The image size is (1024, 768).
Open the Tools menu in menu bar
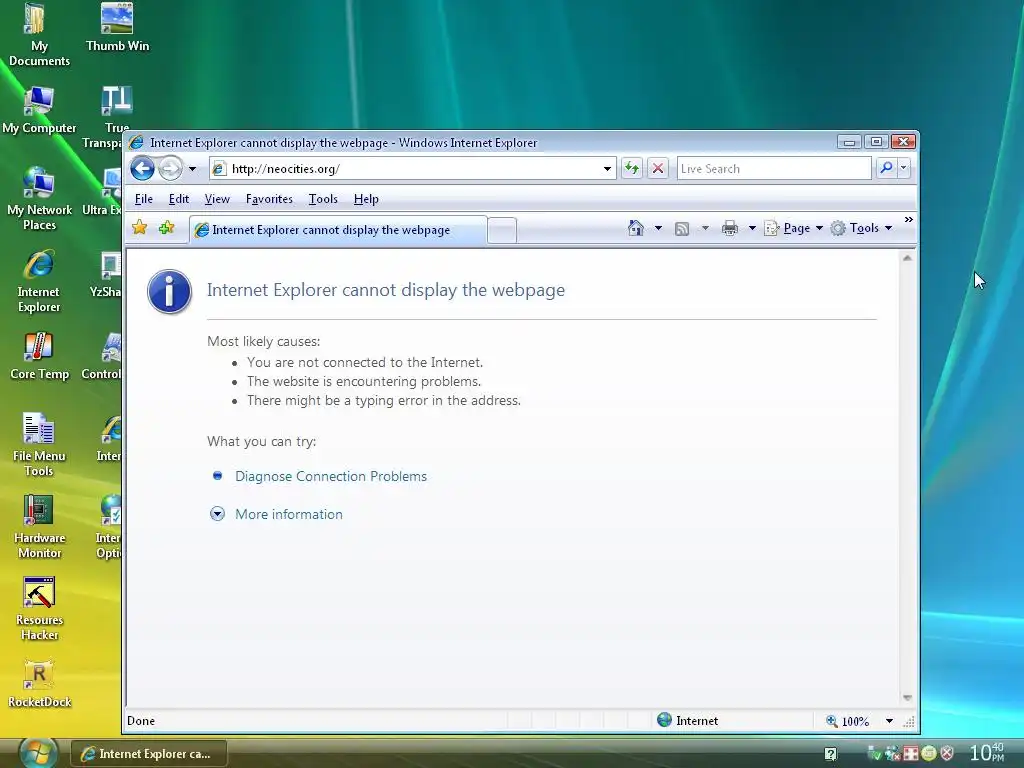tap(323, 199)
